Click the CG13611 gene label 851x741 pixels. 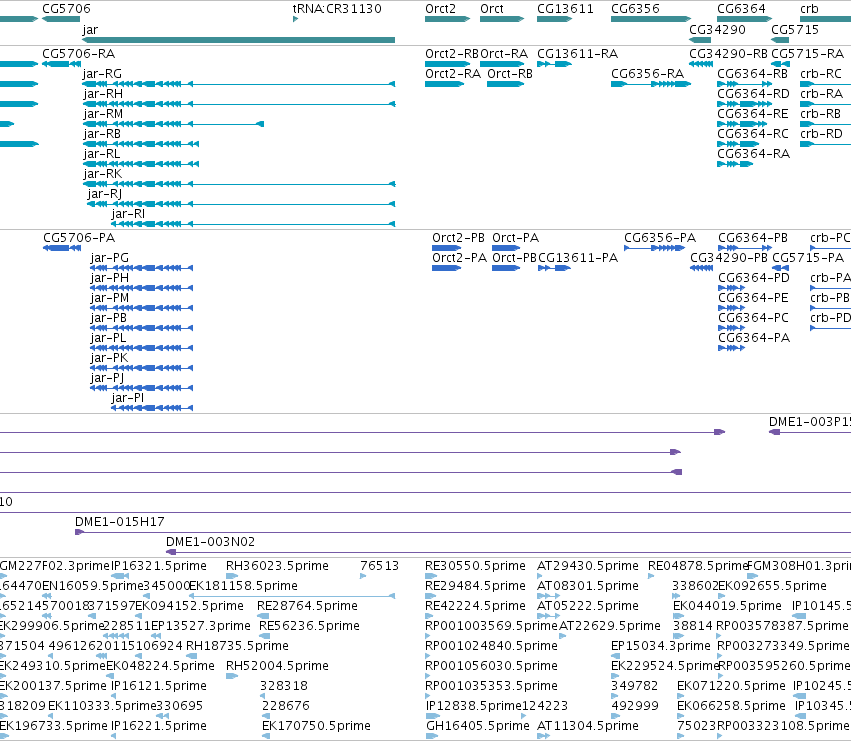point(565,9)
